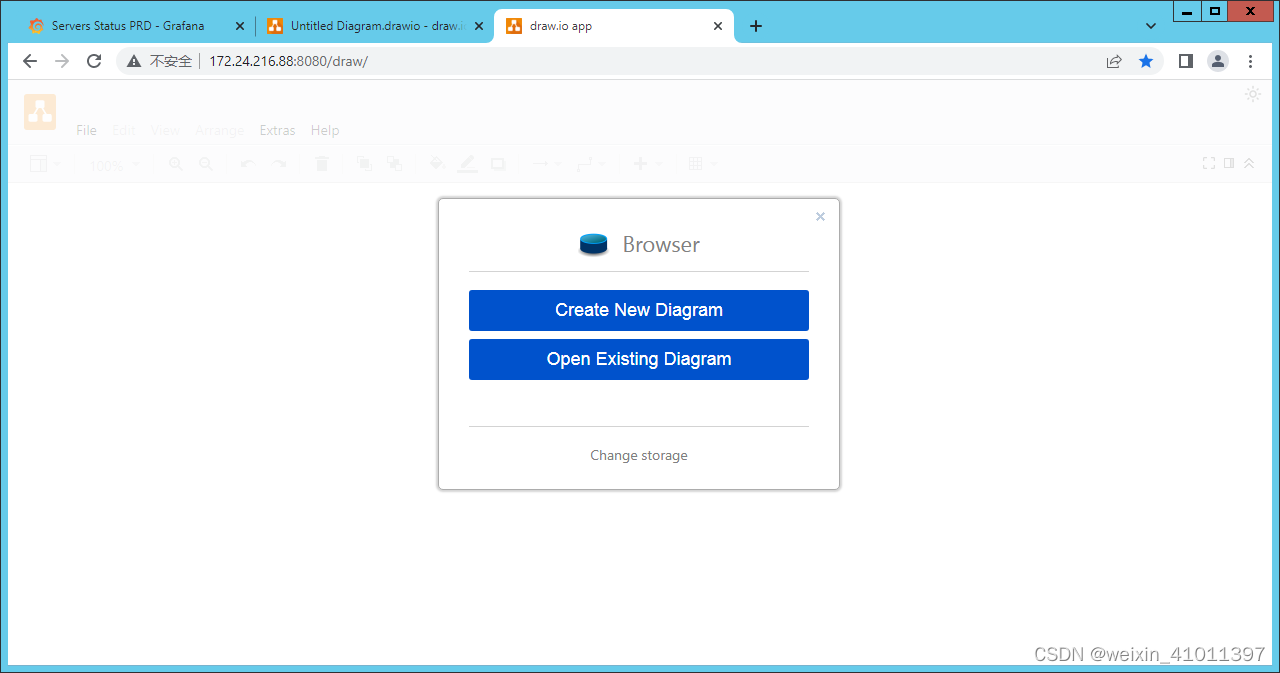Viewport: 1280px width, 673px height.
Task: Click the Open Existing Diagram button
Action: point(639,359)
